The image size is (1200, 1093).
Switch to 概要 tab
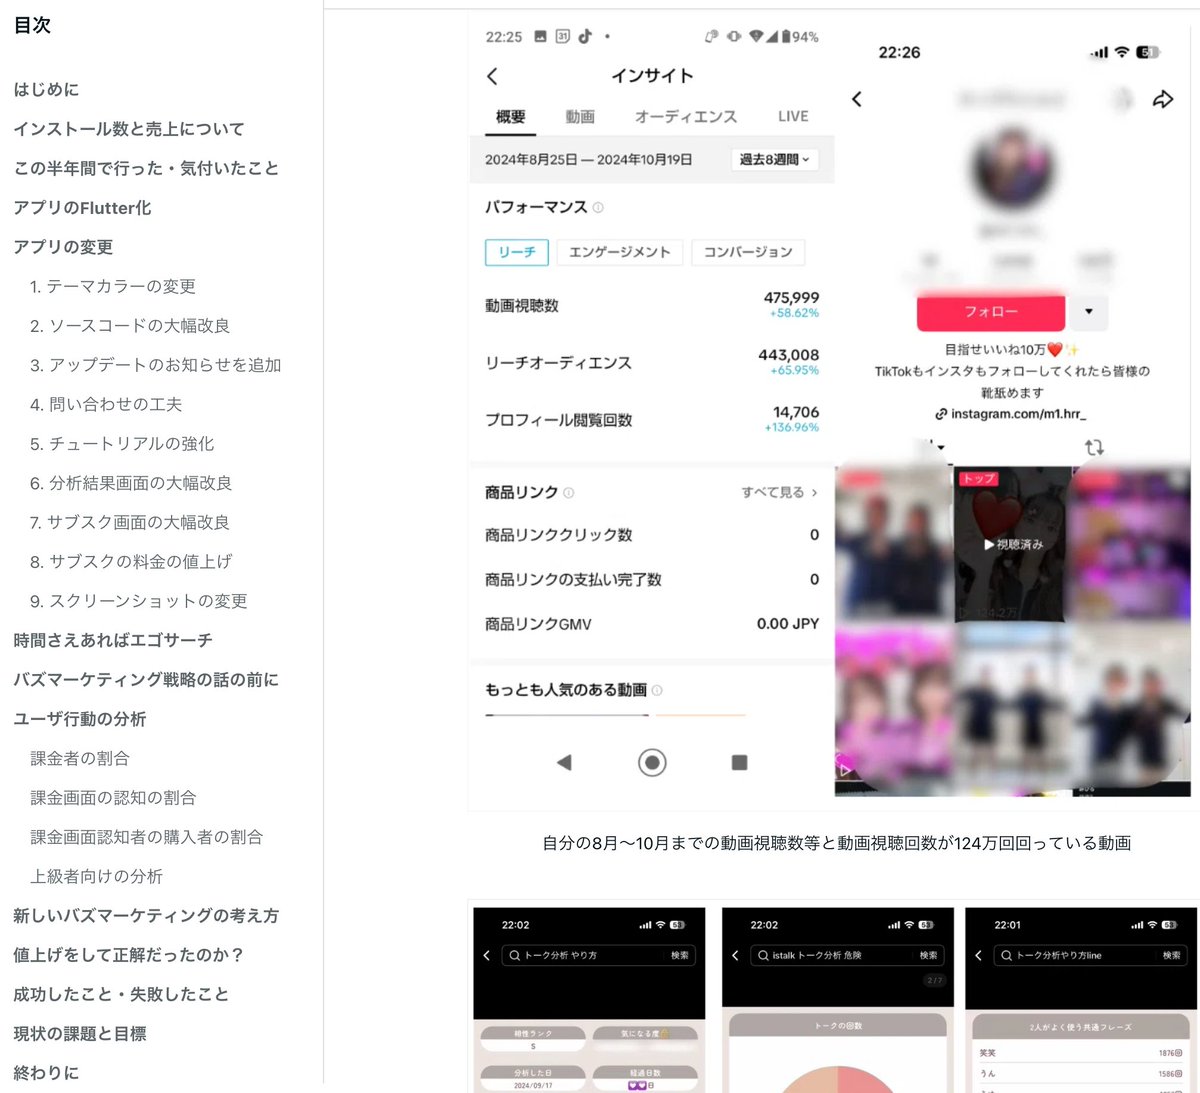(x=511, y=117)
